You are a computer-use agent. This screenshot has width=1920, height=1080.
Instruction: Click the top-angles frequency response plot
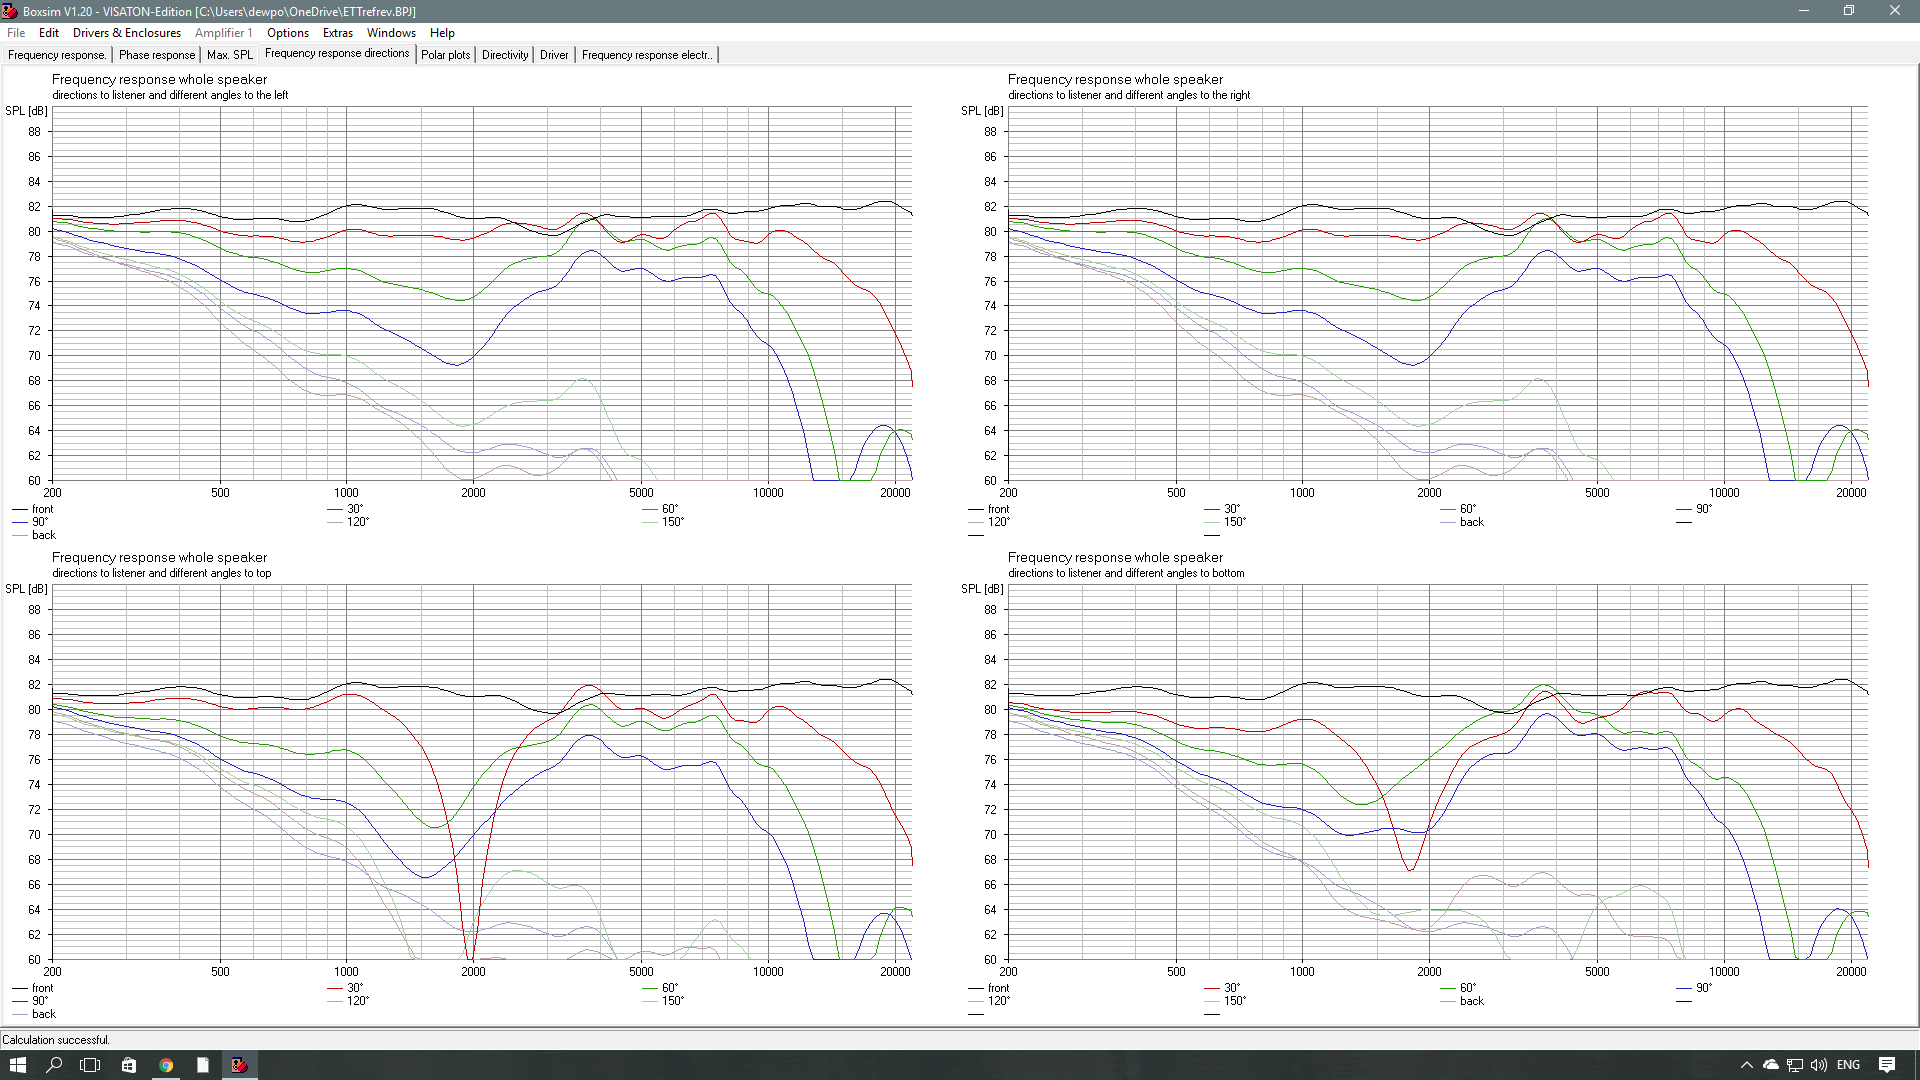(x=482, y=772)
